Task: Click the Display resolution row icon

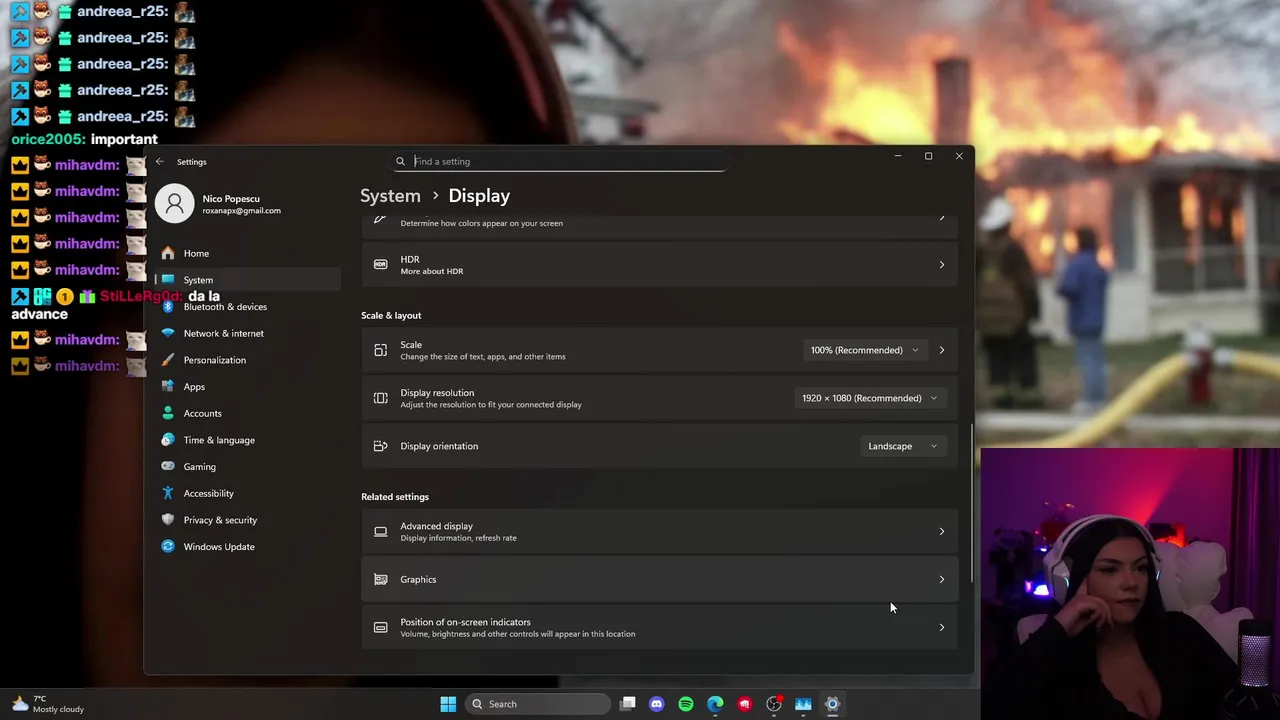Action: [x=380, y=398]
